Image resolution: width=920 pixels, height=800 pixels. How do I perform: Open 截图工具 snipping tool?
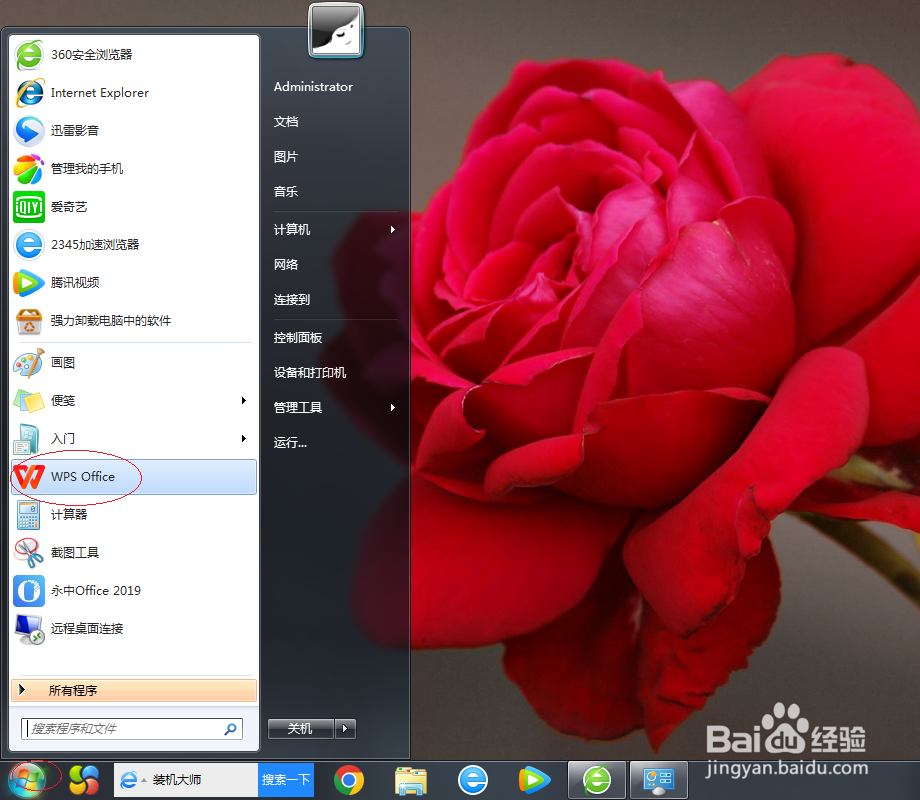click(134, 552)
